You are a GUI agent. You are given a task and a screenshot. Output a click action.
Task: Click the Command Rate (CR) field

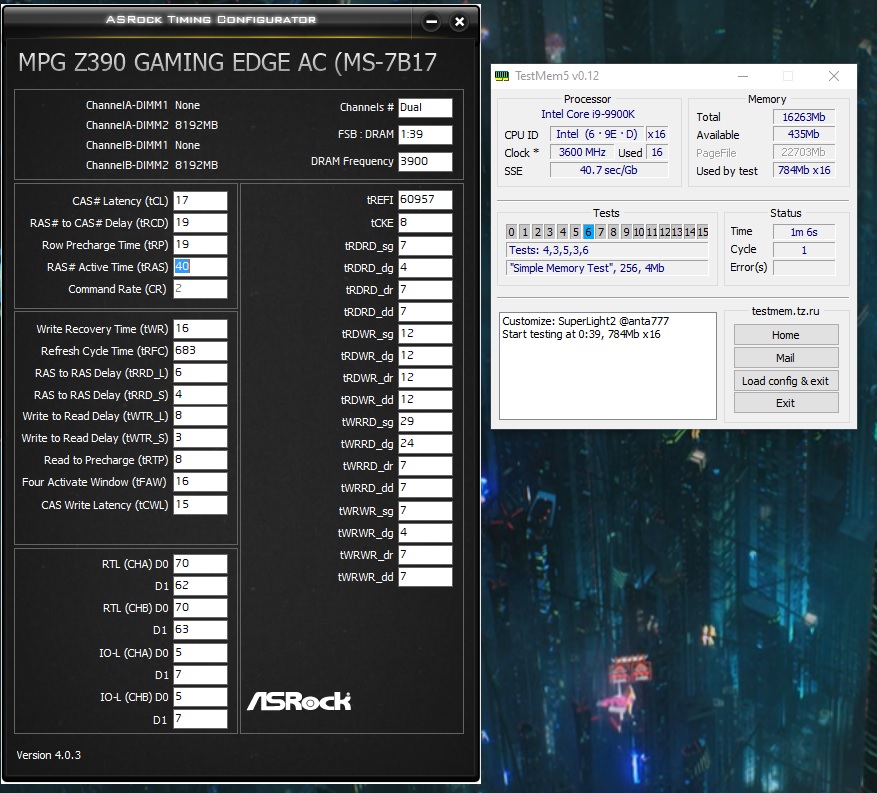point(200,289)
